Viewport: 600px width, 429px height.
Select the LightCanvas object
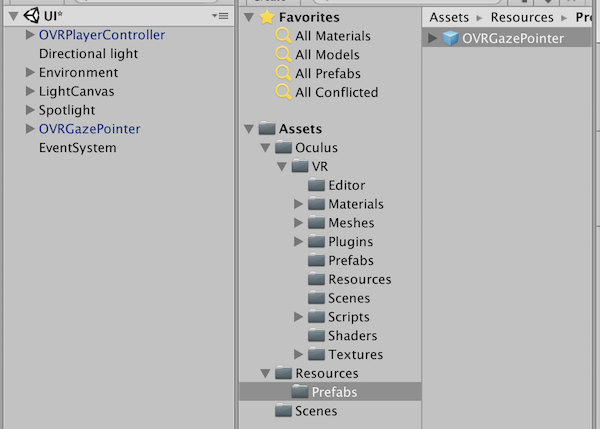(x=77, y=91)
